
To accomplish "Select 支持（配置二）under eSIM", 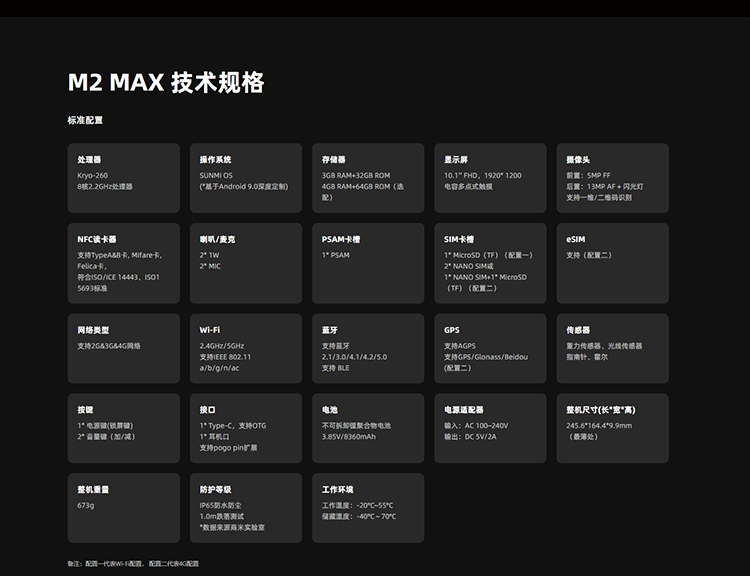I will coord(589,255).
